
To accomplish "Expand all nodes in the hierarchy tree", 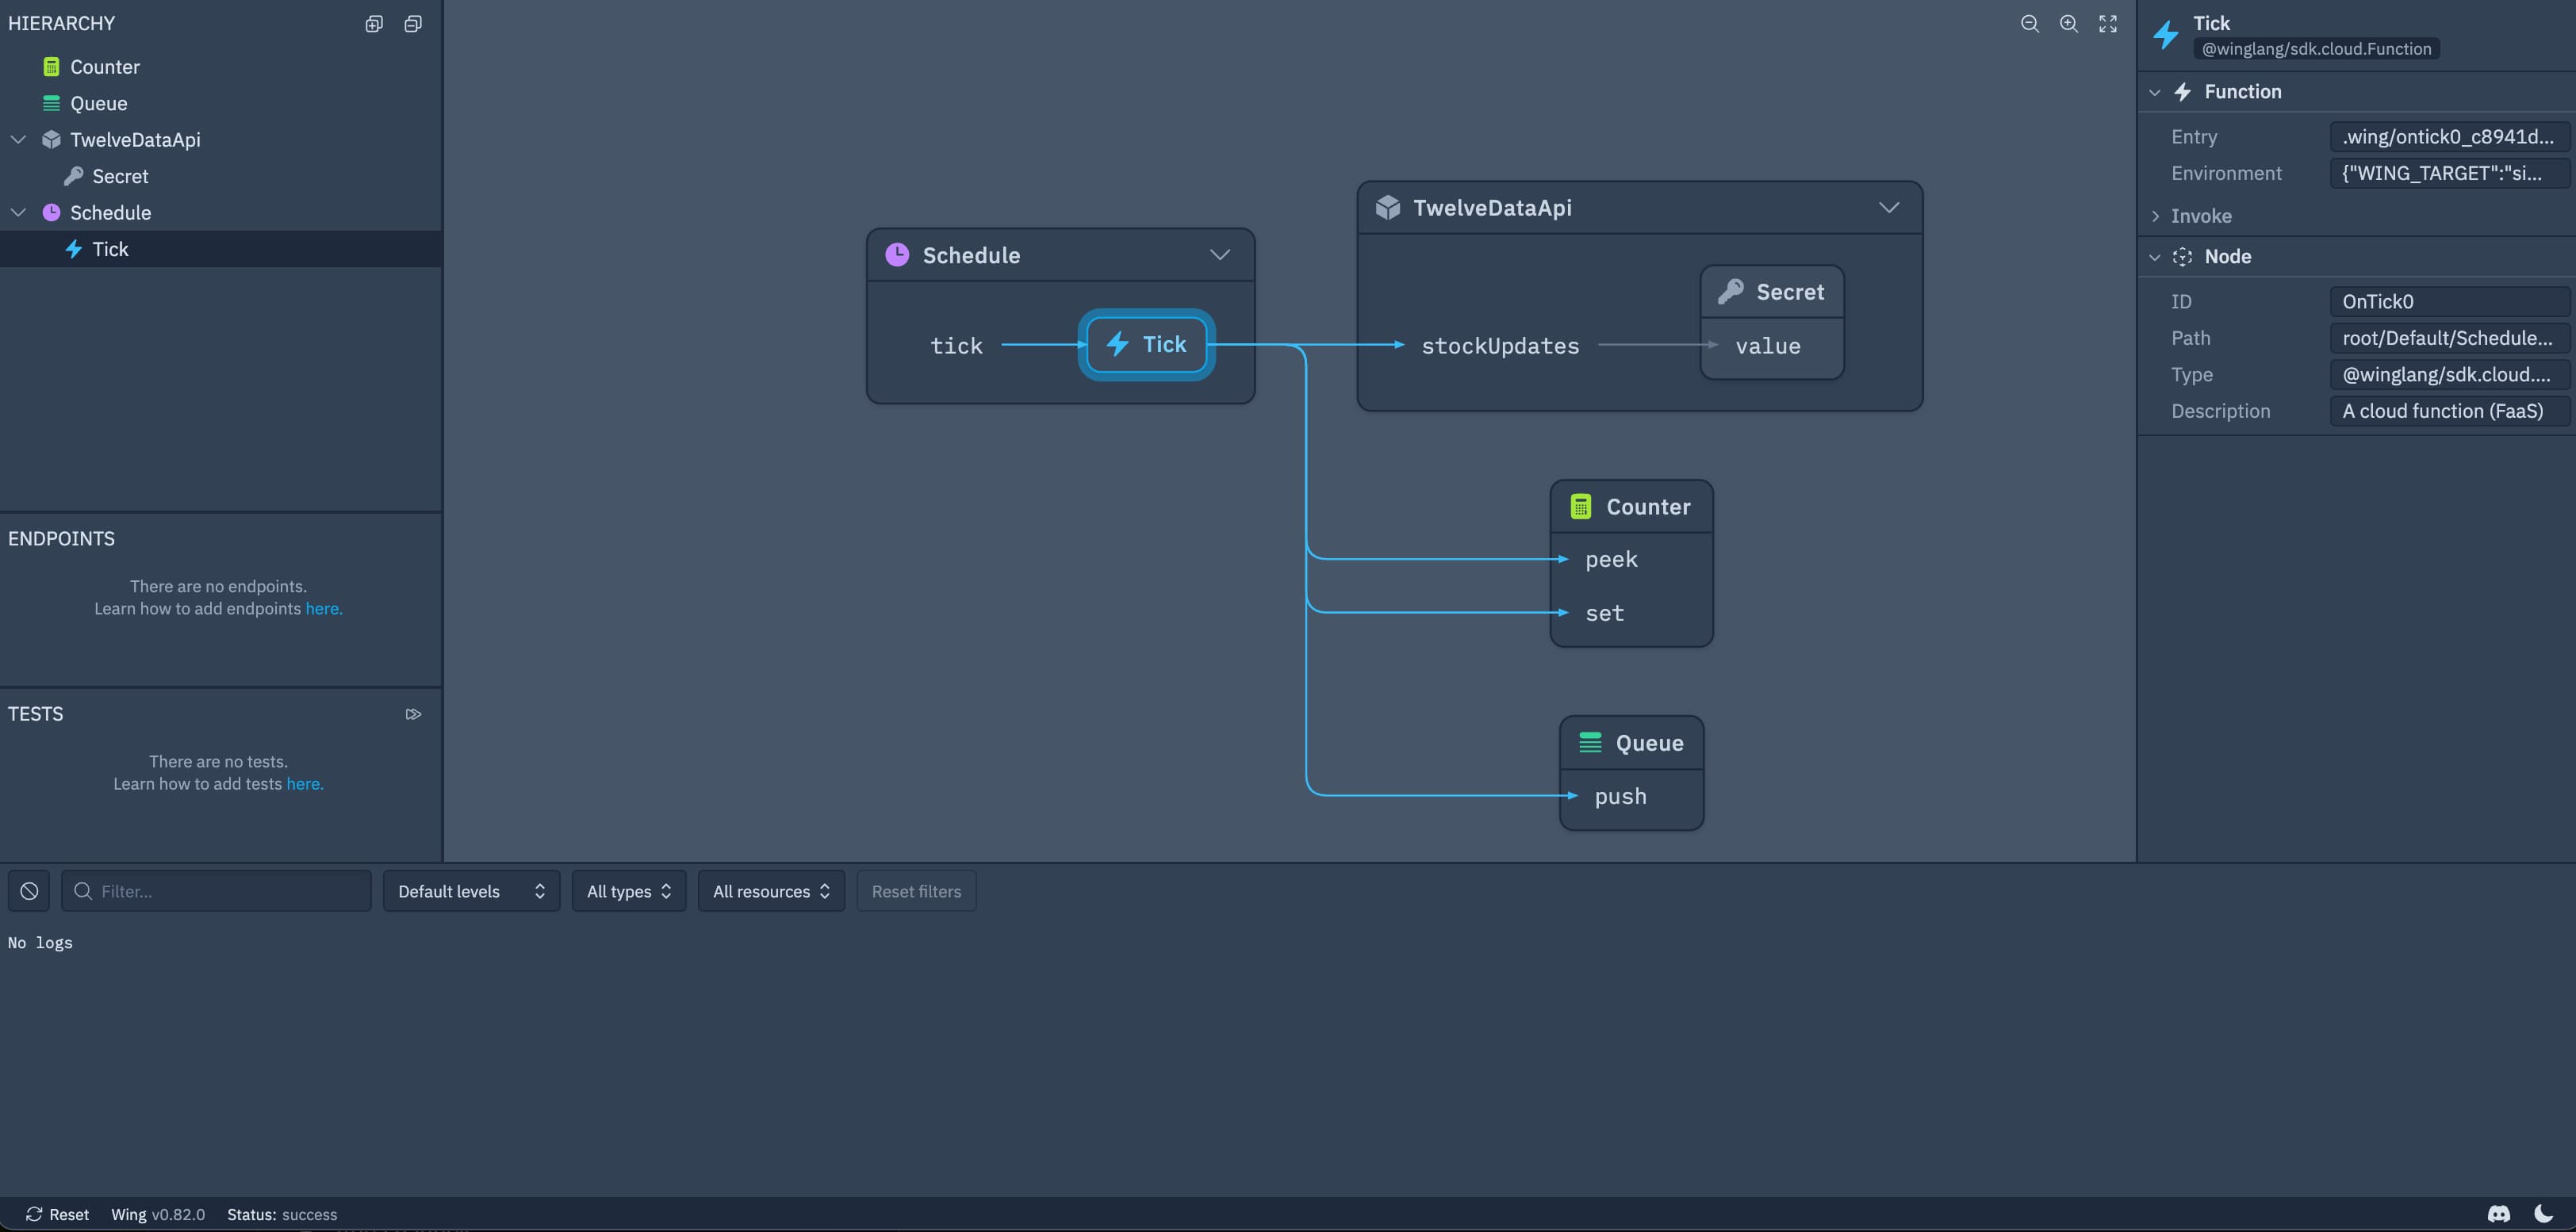I will tap(373, 23).
